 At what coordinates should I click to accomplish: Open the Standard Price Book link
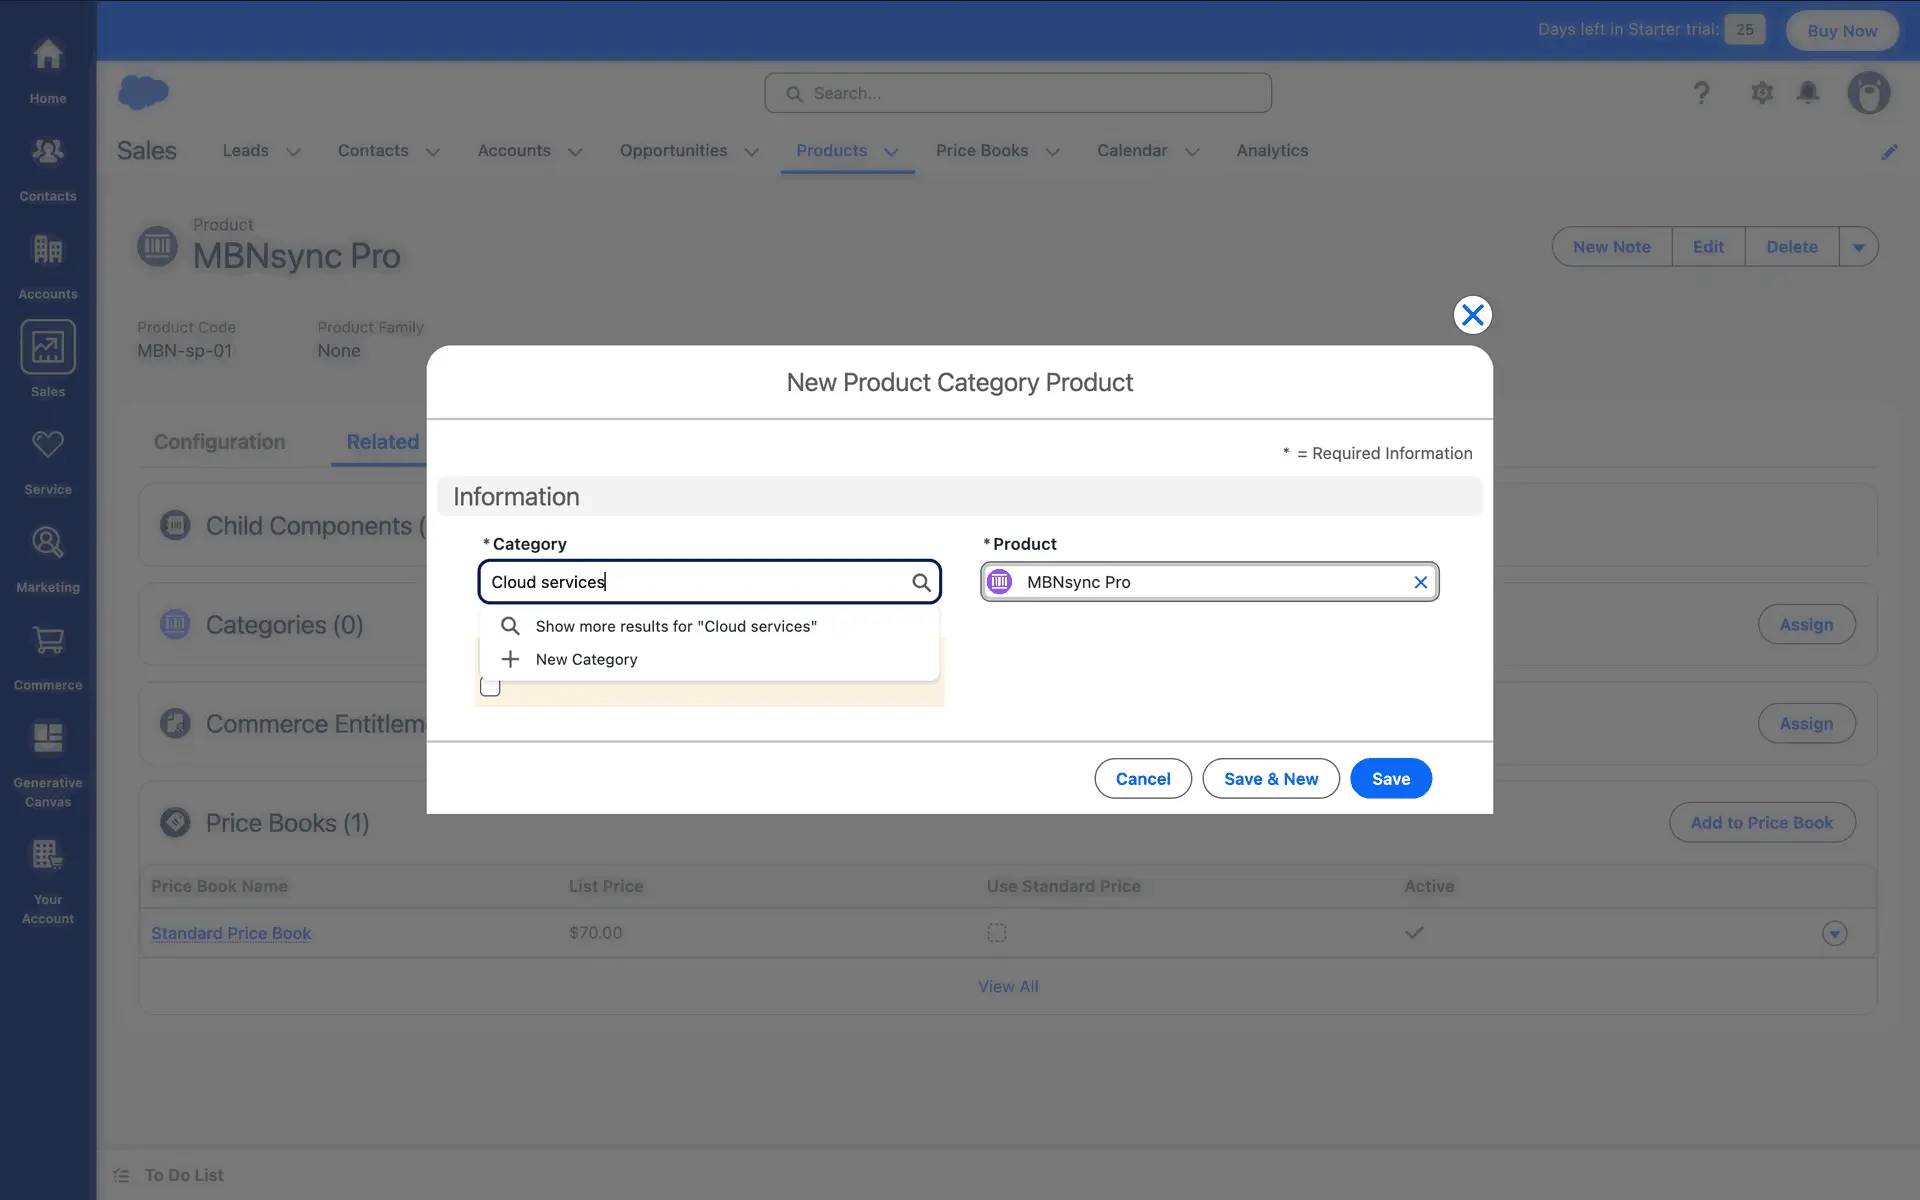[x=231, y=933]
